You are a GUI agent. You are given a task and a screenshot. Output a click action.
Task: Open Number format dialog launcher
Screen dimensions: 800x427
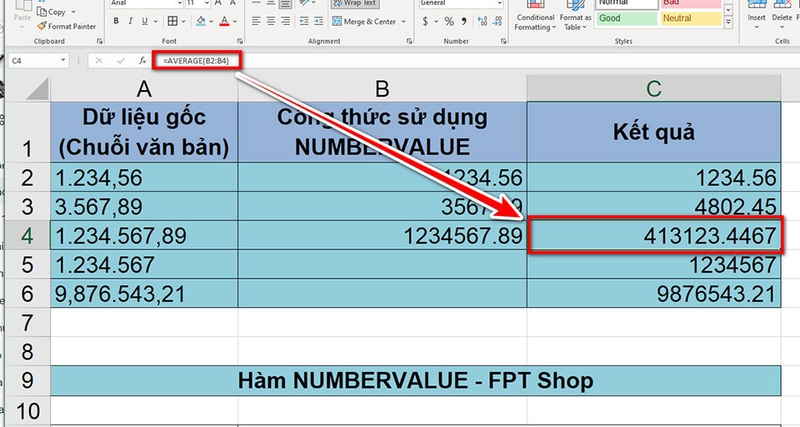504,41
